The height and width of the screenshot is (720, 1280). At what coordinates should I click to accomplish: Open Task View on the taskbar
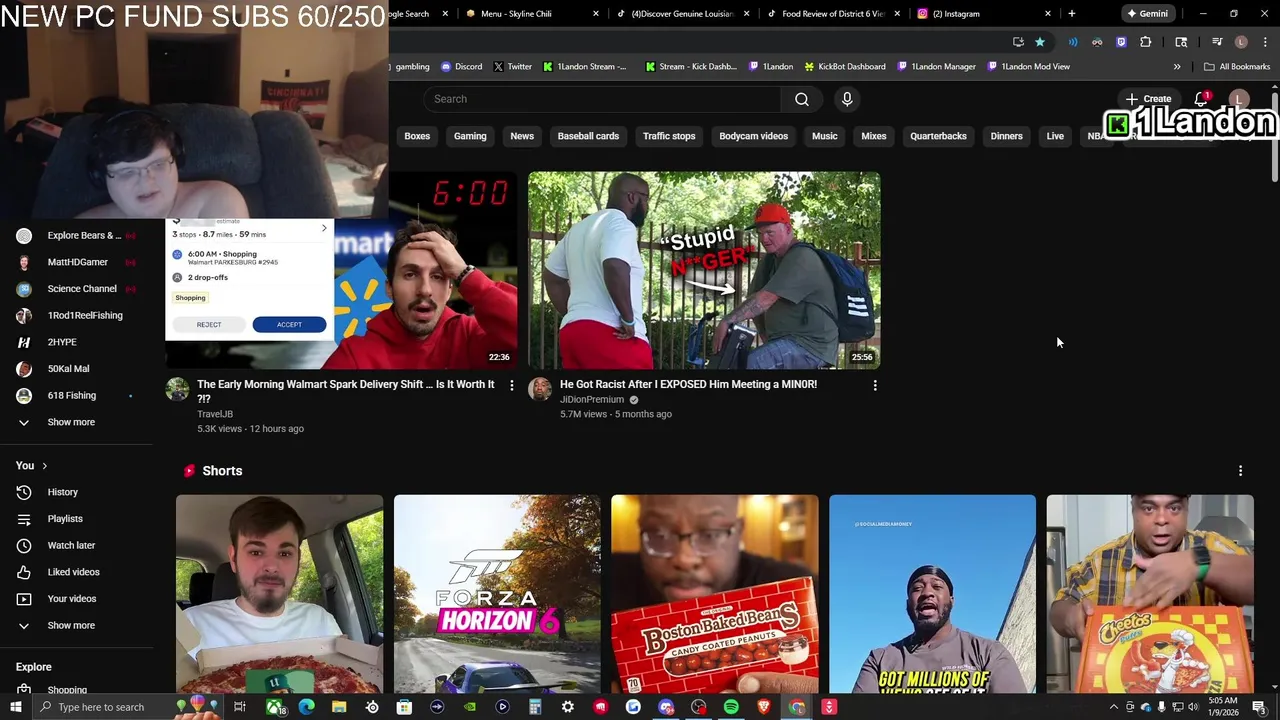pos(240,707)
